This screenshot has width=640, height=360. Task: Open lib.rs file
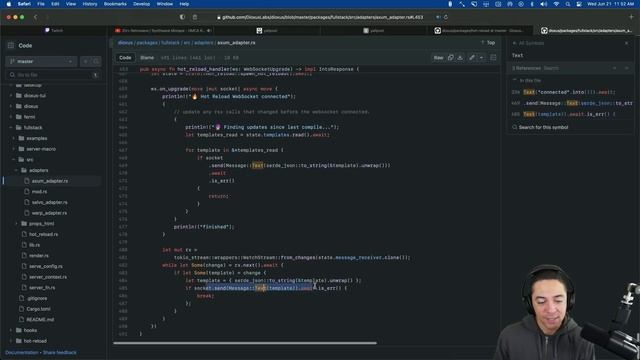pos(34,245)
